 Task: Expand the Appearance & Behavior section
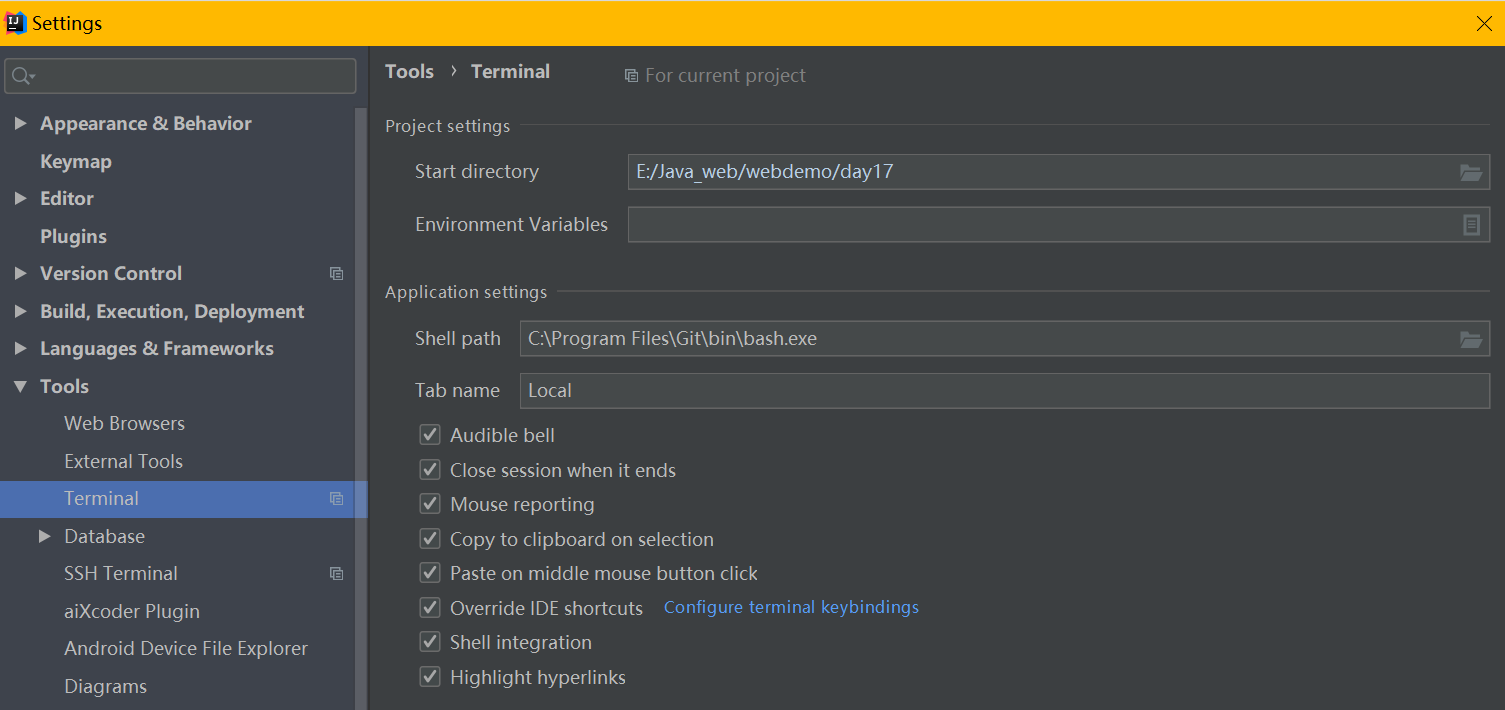pyautogui.click(x=20, y=123)
